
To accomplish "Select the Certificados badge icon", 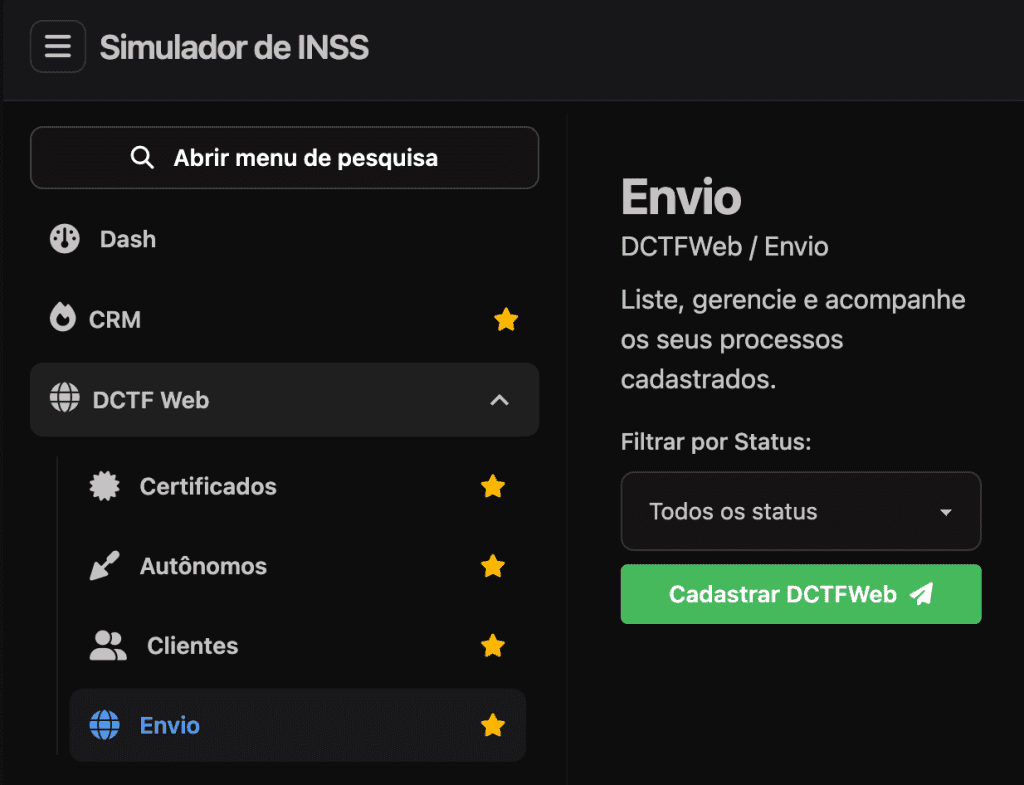I will coord(105,487).
